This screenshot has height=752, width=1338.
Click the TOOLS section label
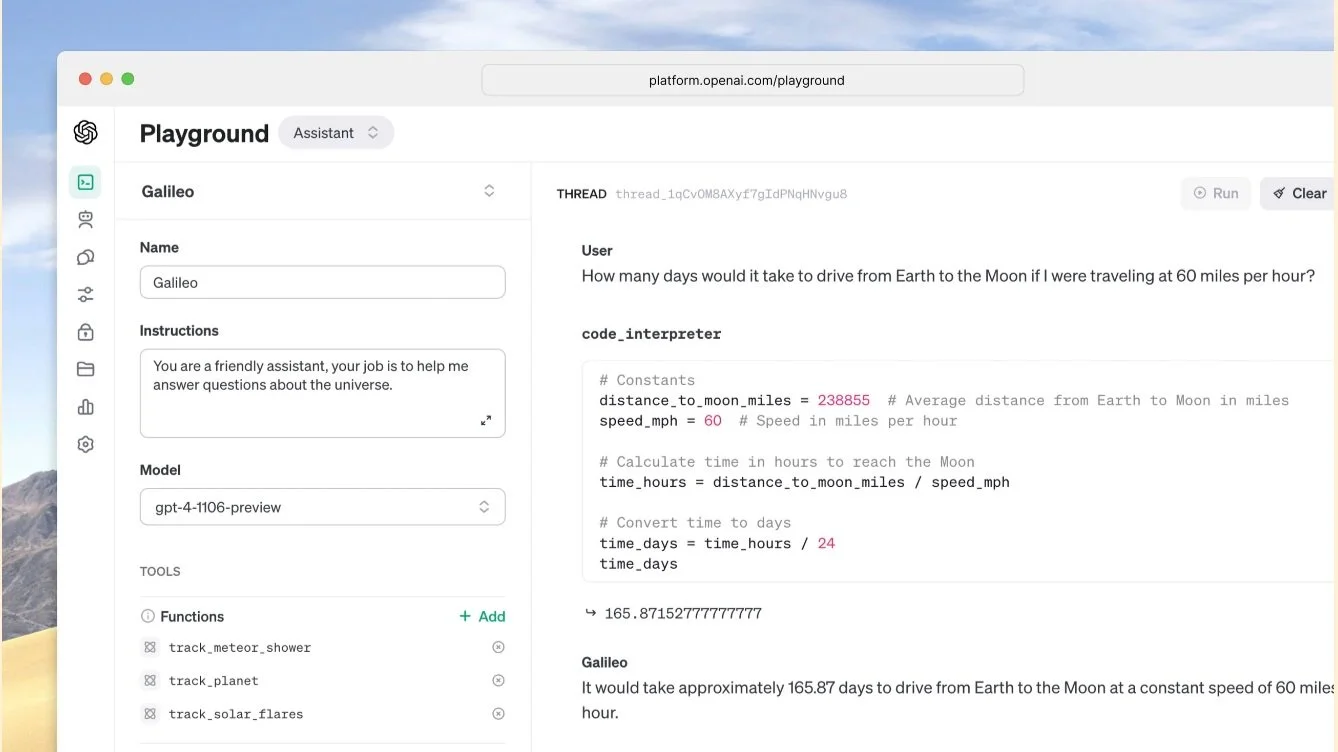point(160,572)
